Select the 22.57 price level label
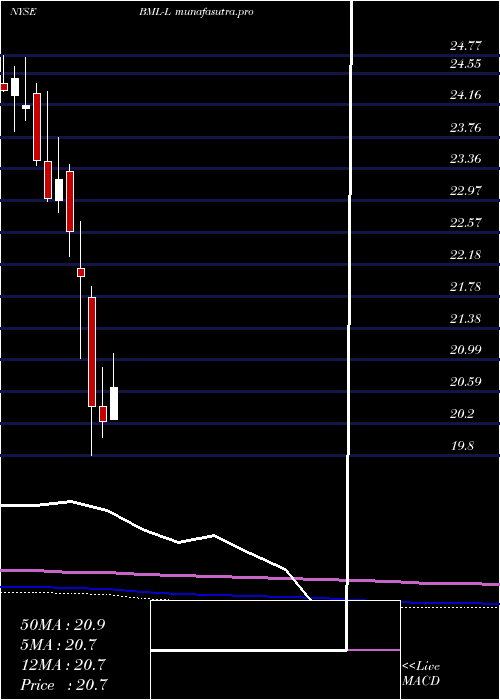This screenshot has width=500, height=700. [465, 222]
